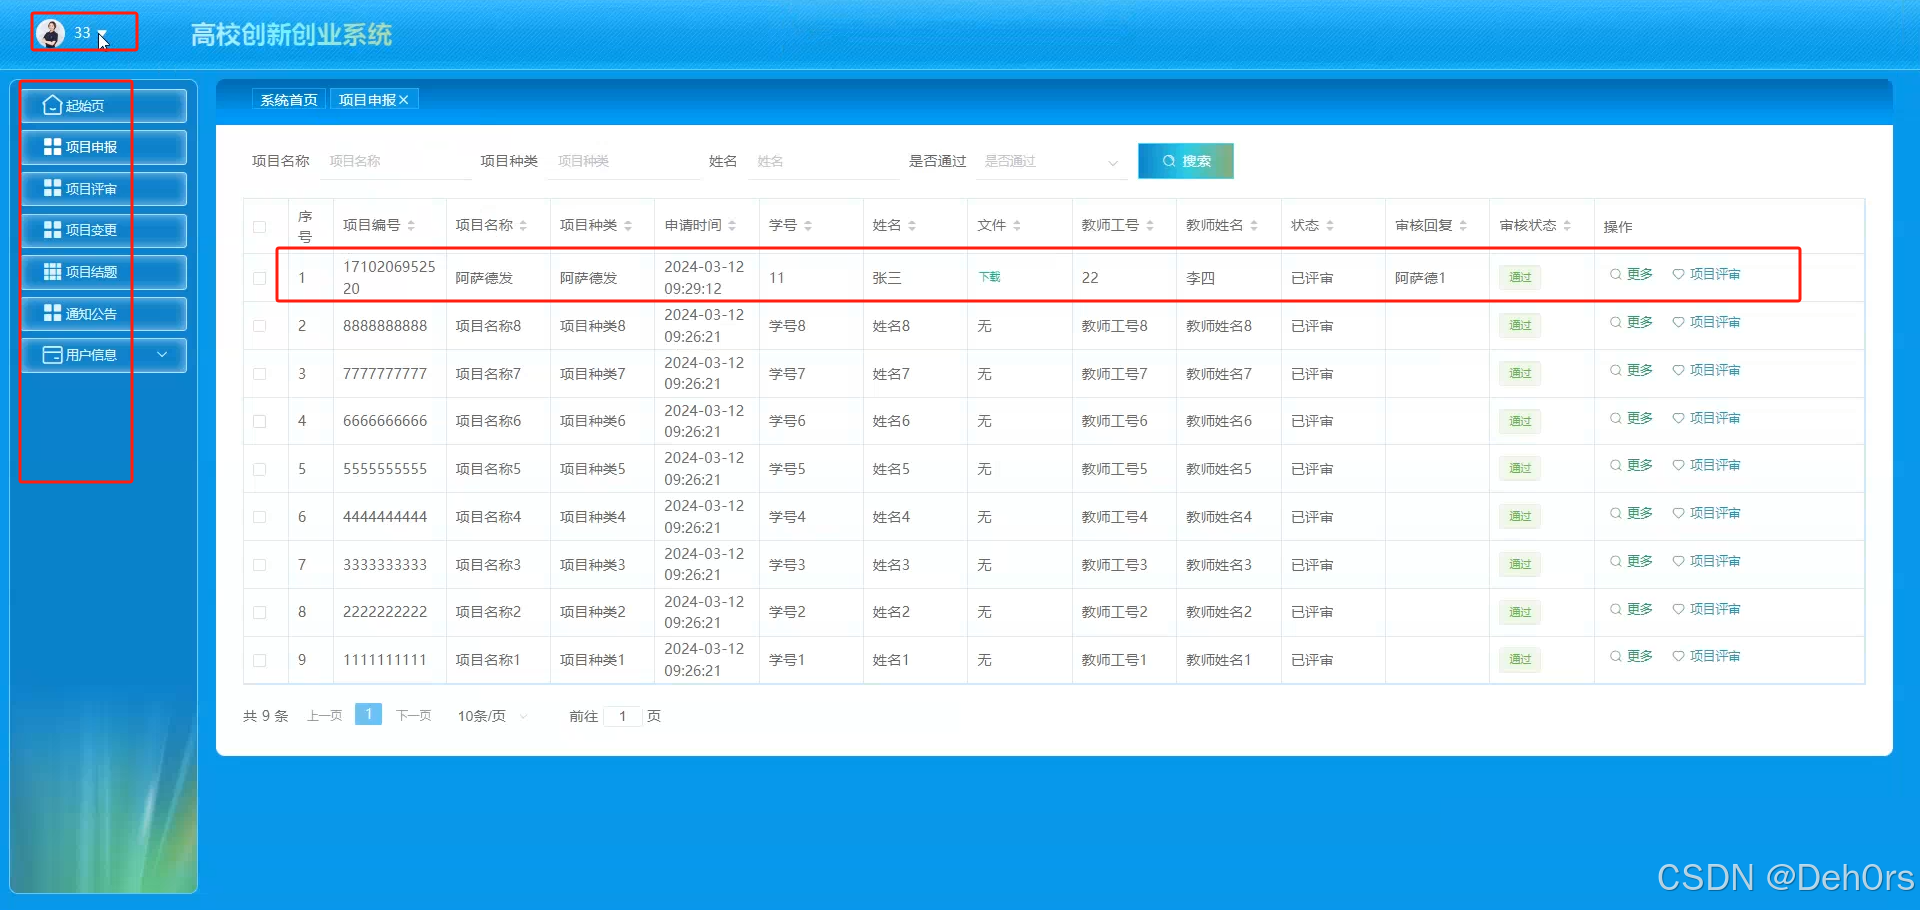Sort by 文件 column
This screenshot has width=1920, height=910.
pyautogui.click(x=1017, y=226)
